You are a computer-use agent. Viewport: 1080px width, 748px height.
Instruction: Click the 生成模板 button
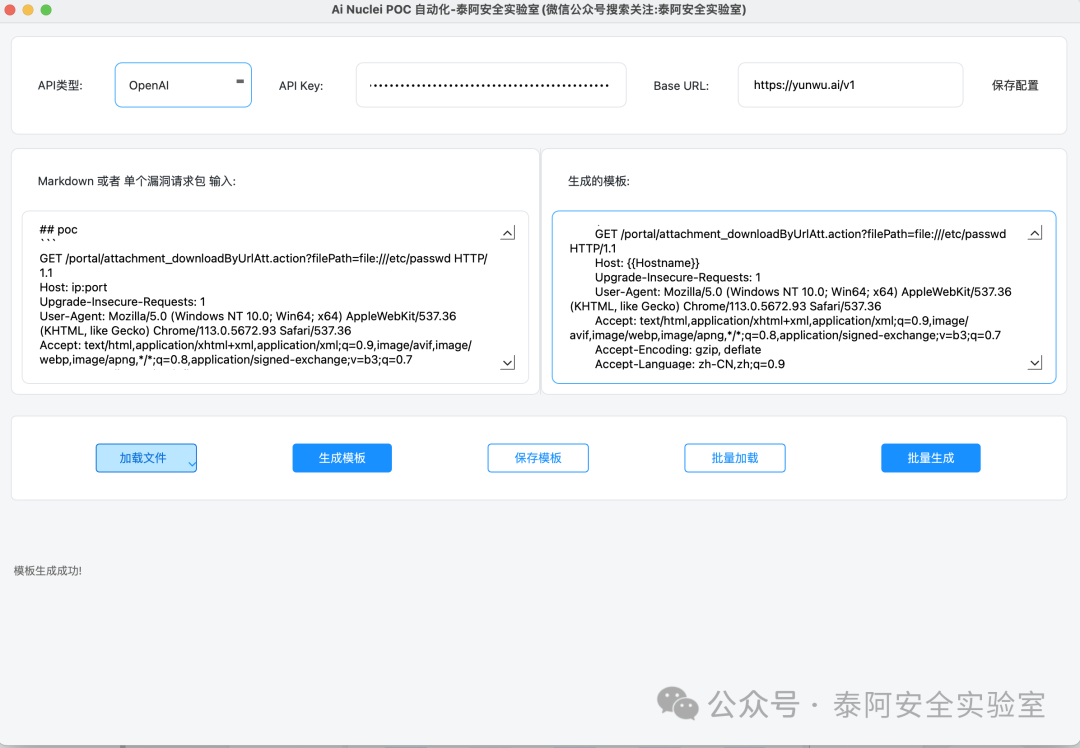click(342, 458)
